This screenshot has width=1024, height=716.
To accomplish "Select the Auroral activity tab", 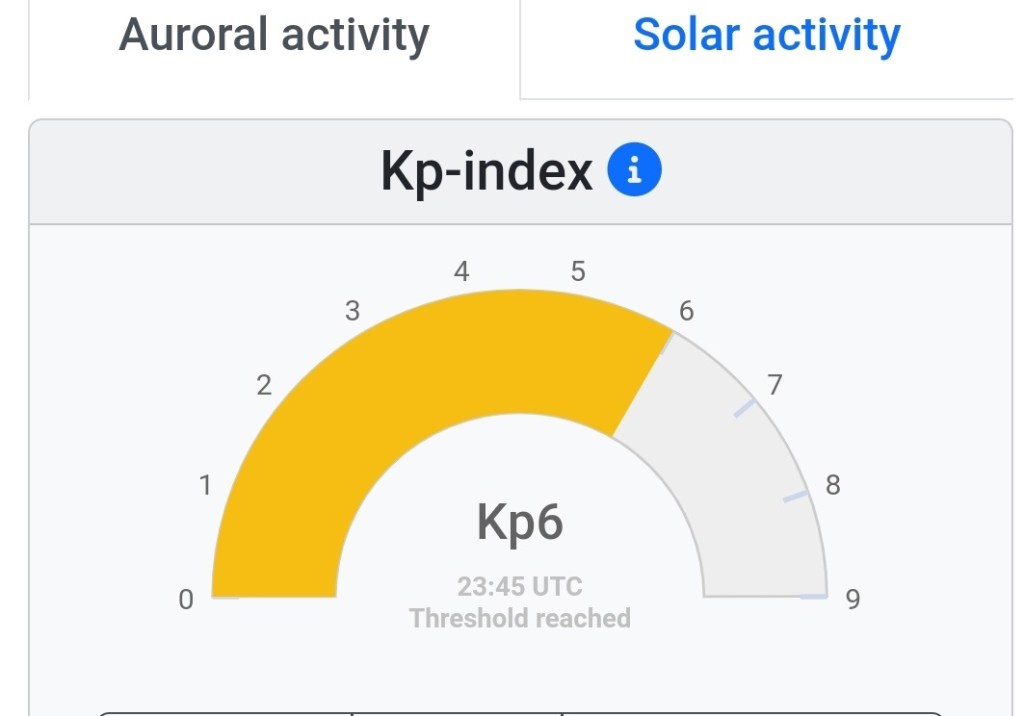I will tap(274, 35).
